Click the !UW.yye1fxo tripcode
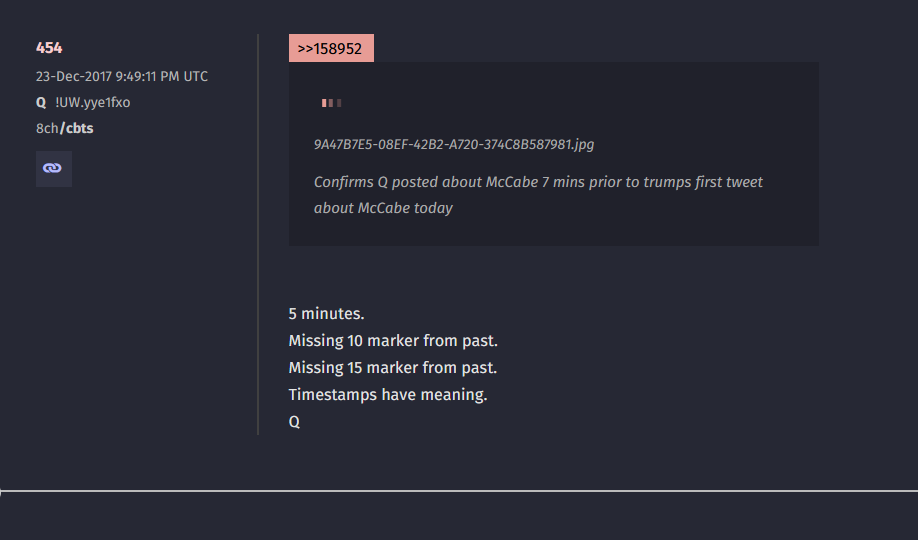 coord(93,102)
